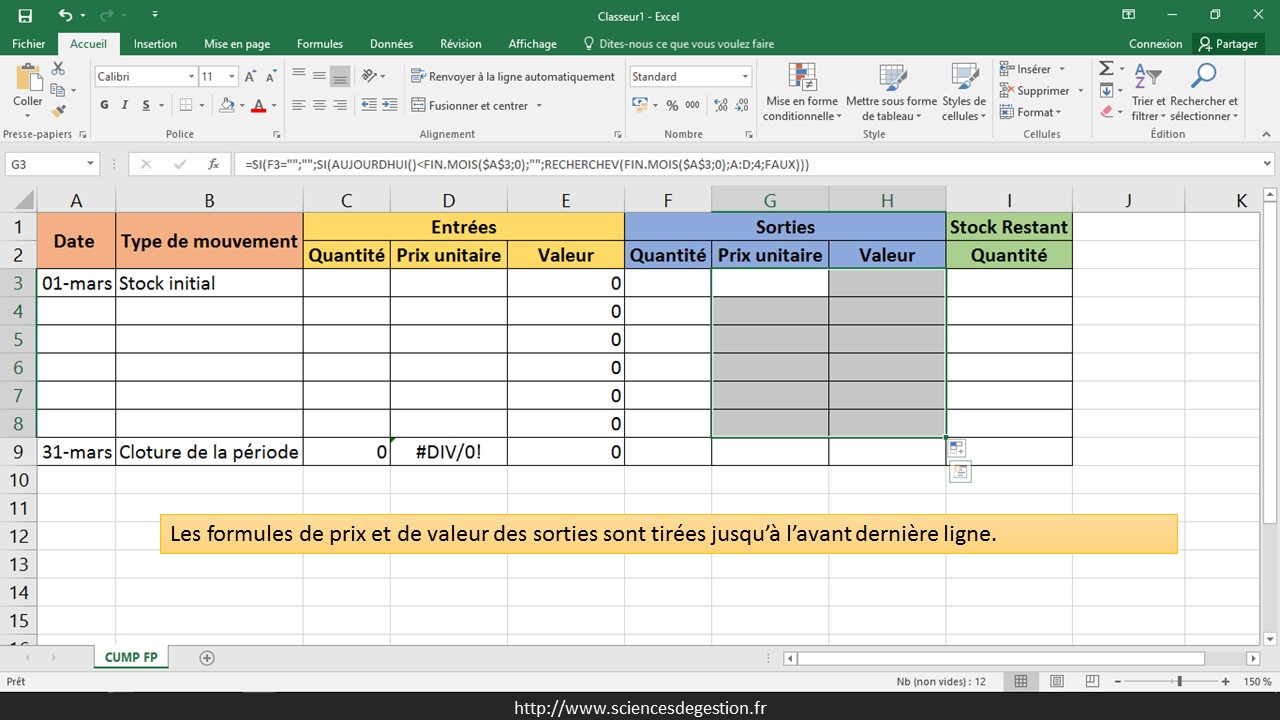Click the AutoSum sigma icon
Image resolution: width=1280 pixels, height=720 pixels.
pyautogui.click(x=1106, y=69)
